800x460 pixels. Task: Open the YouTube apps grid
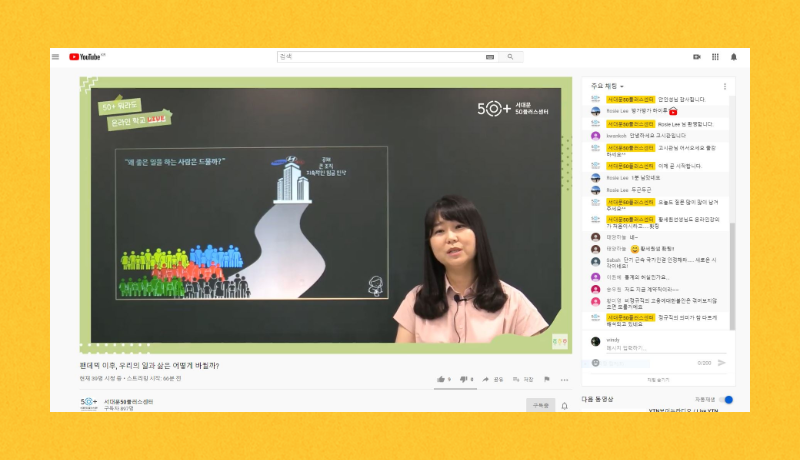715,57
